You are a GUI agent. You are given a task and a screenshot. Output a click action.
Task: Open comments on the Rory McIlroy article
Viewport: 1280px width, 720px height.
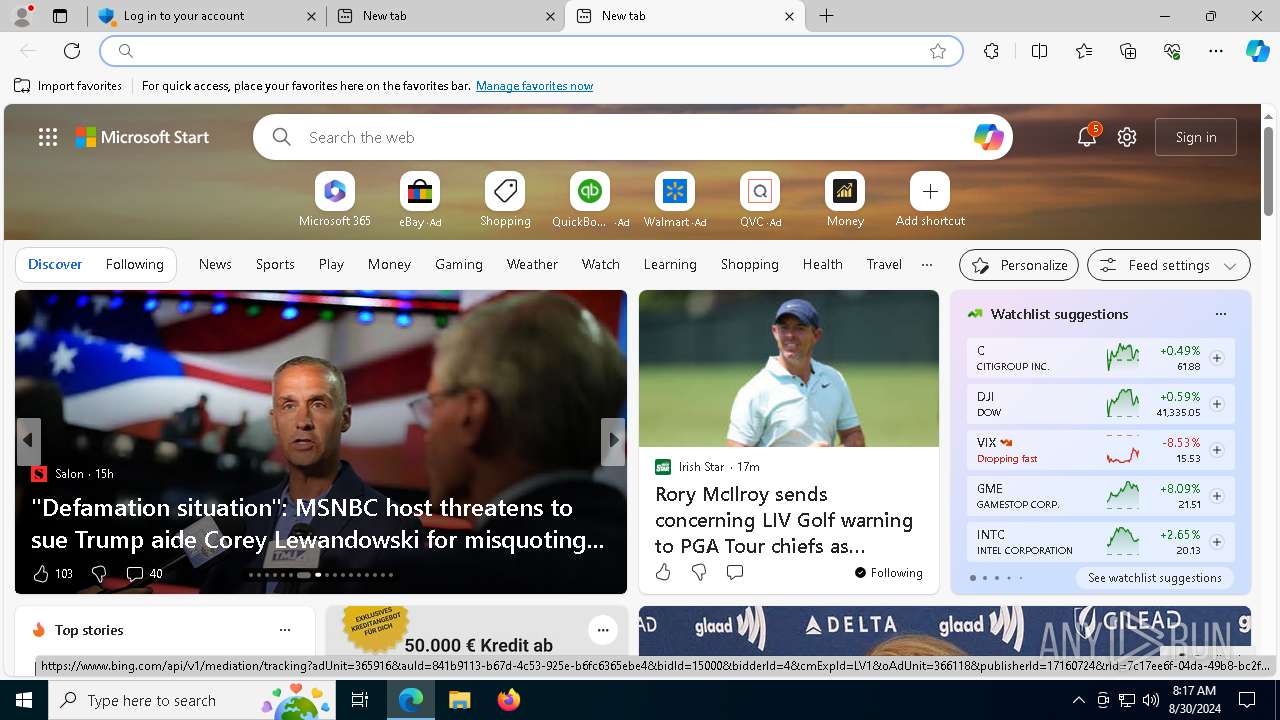[735, 572]
